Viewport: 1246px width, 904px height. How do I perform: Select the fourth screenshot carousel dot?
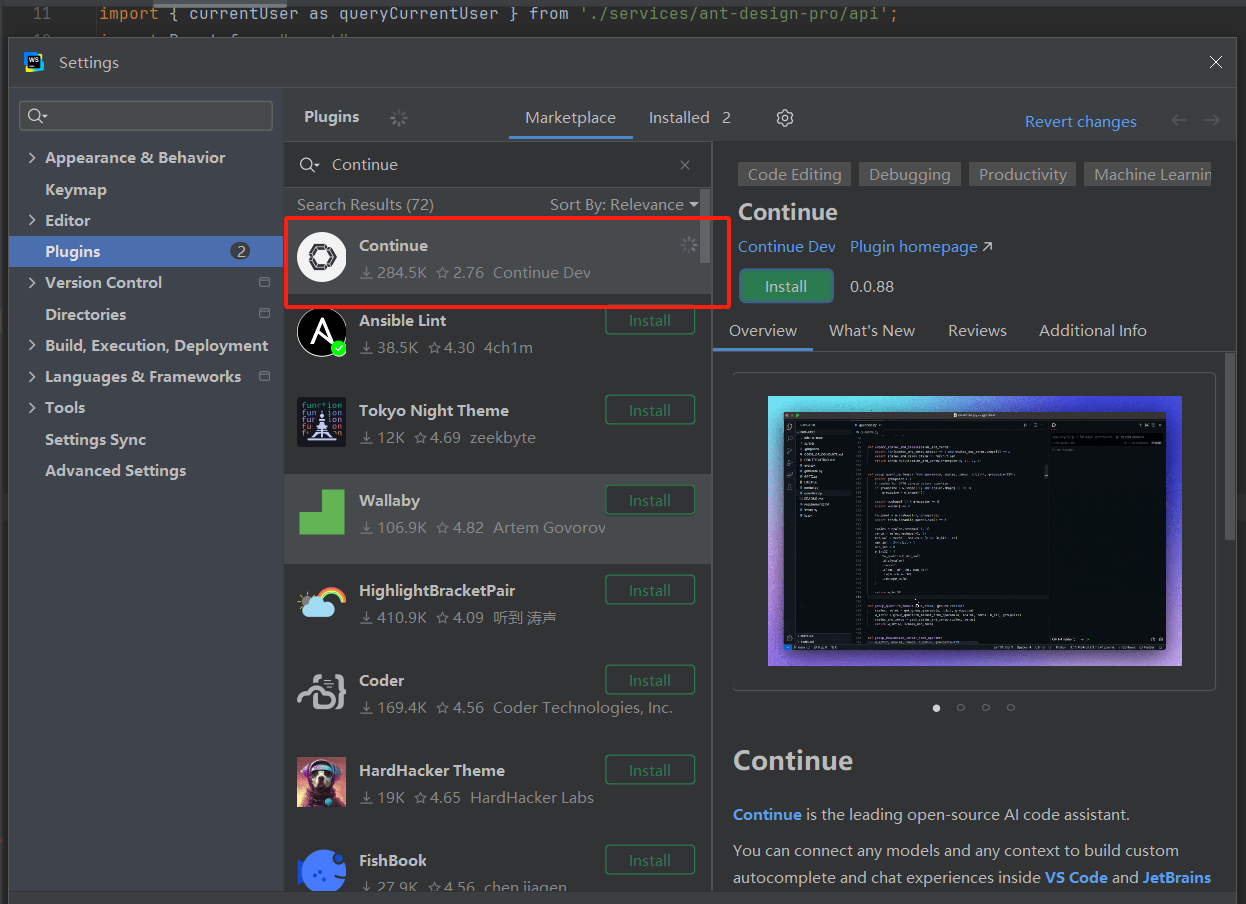coord(1011,708)
